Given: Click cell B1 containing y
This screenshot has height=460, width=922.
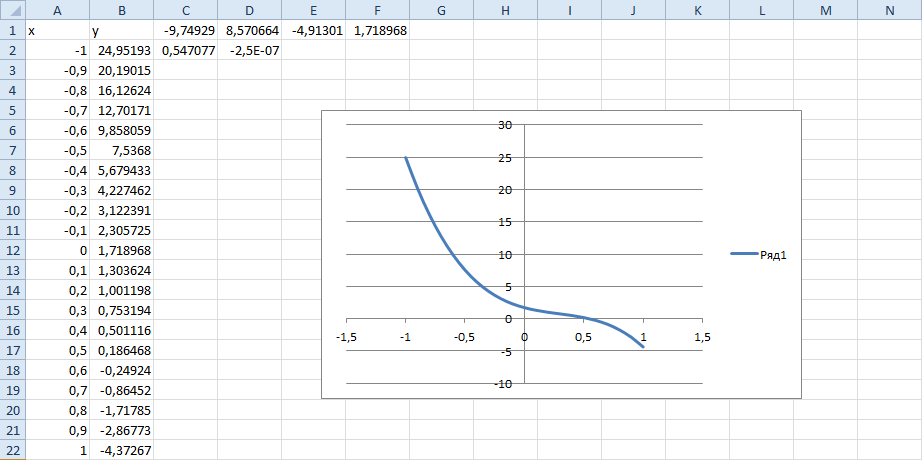Looking at the screenshot, I should tap(122, 31).
